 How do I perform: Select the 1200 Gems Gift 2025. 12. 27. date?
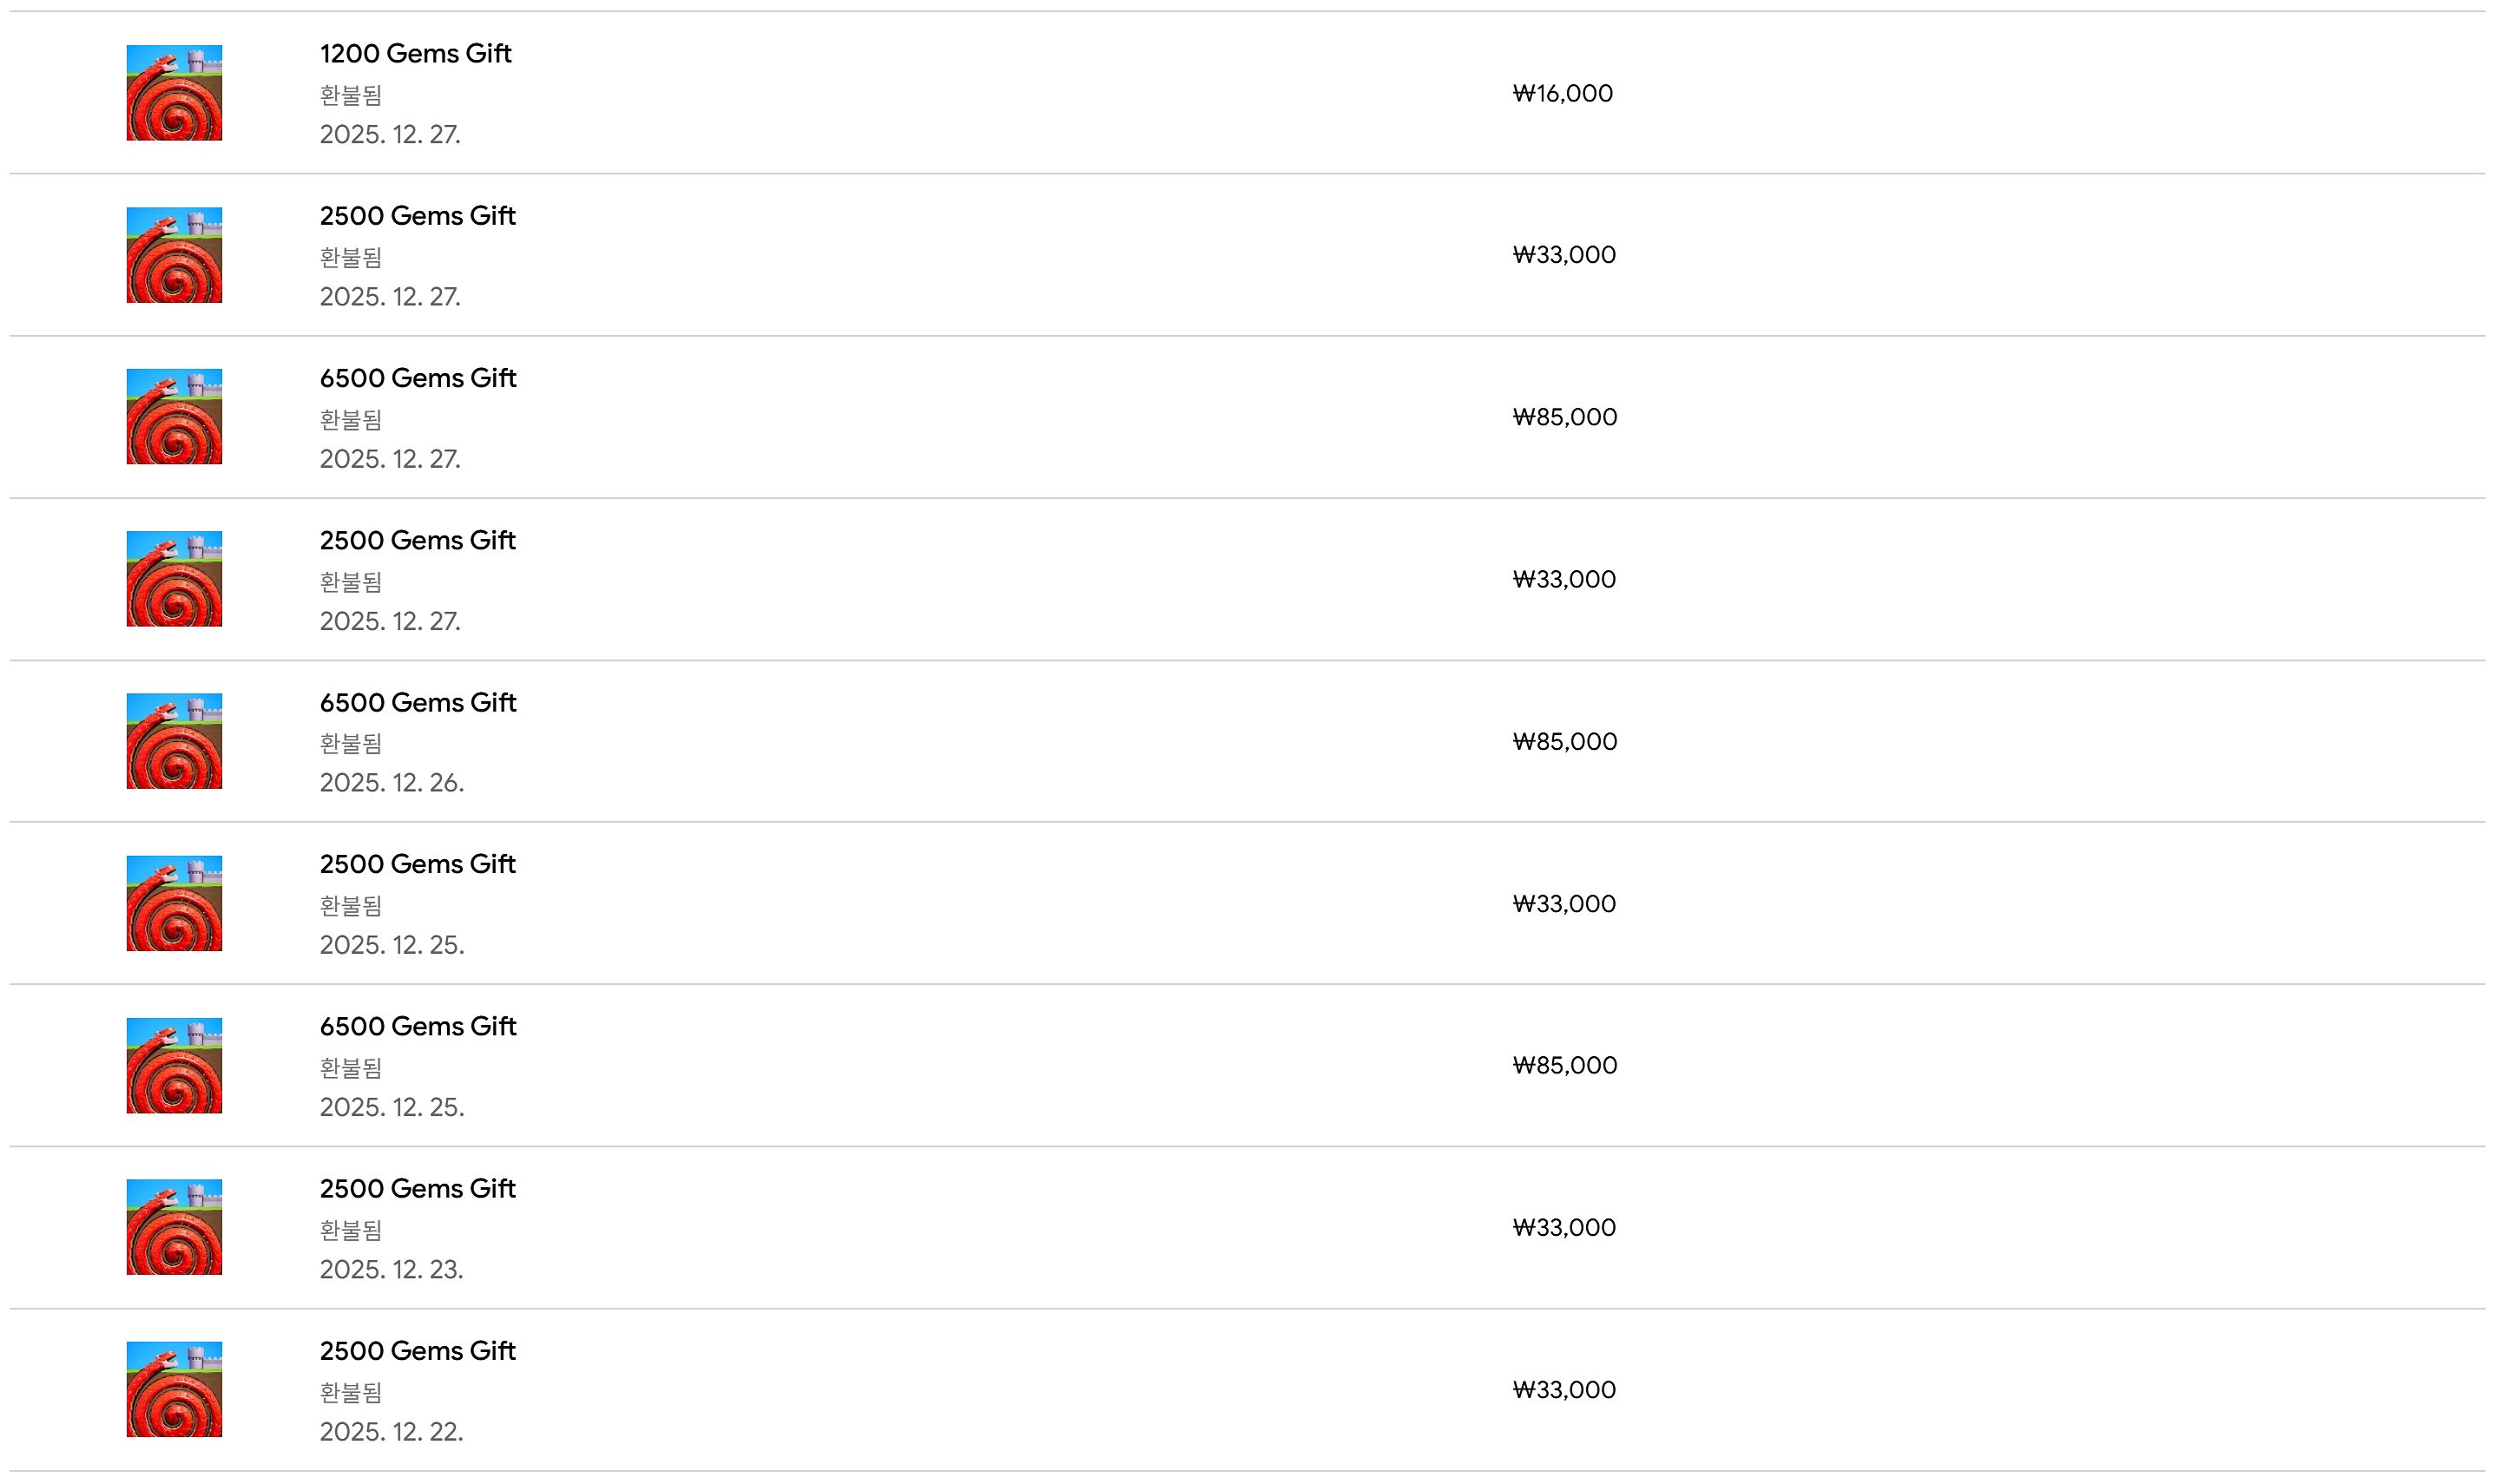[390, 134]
